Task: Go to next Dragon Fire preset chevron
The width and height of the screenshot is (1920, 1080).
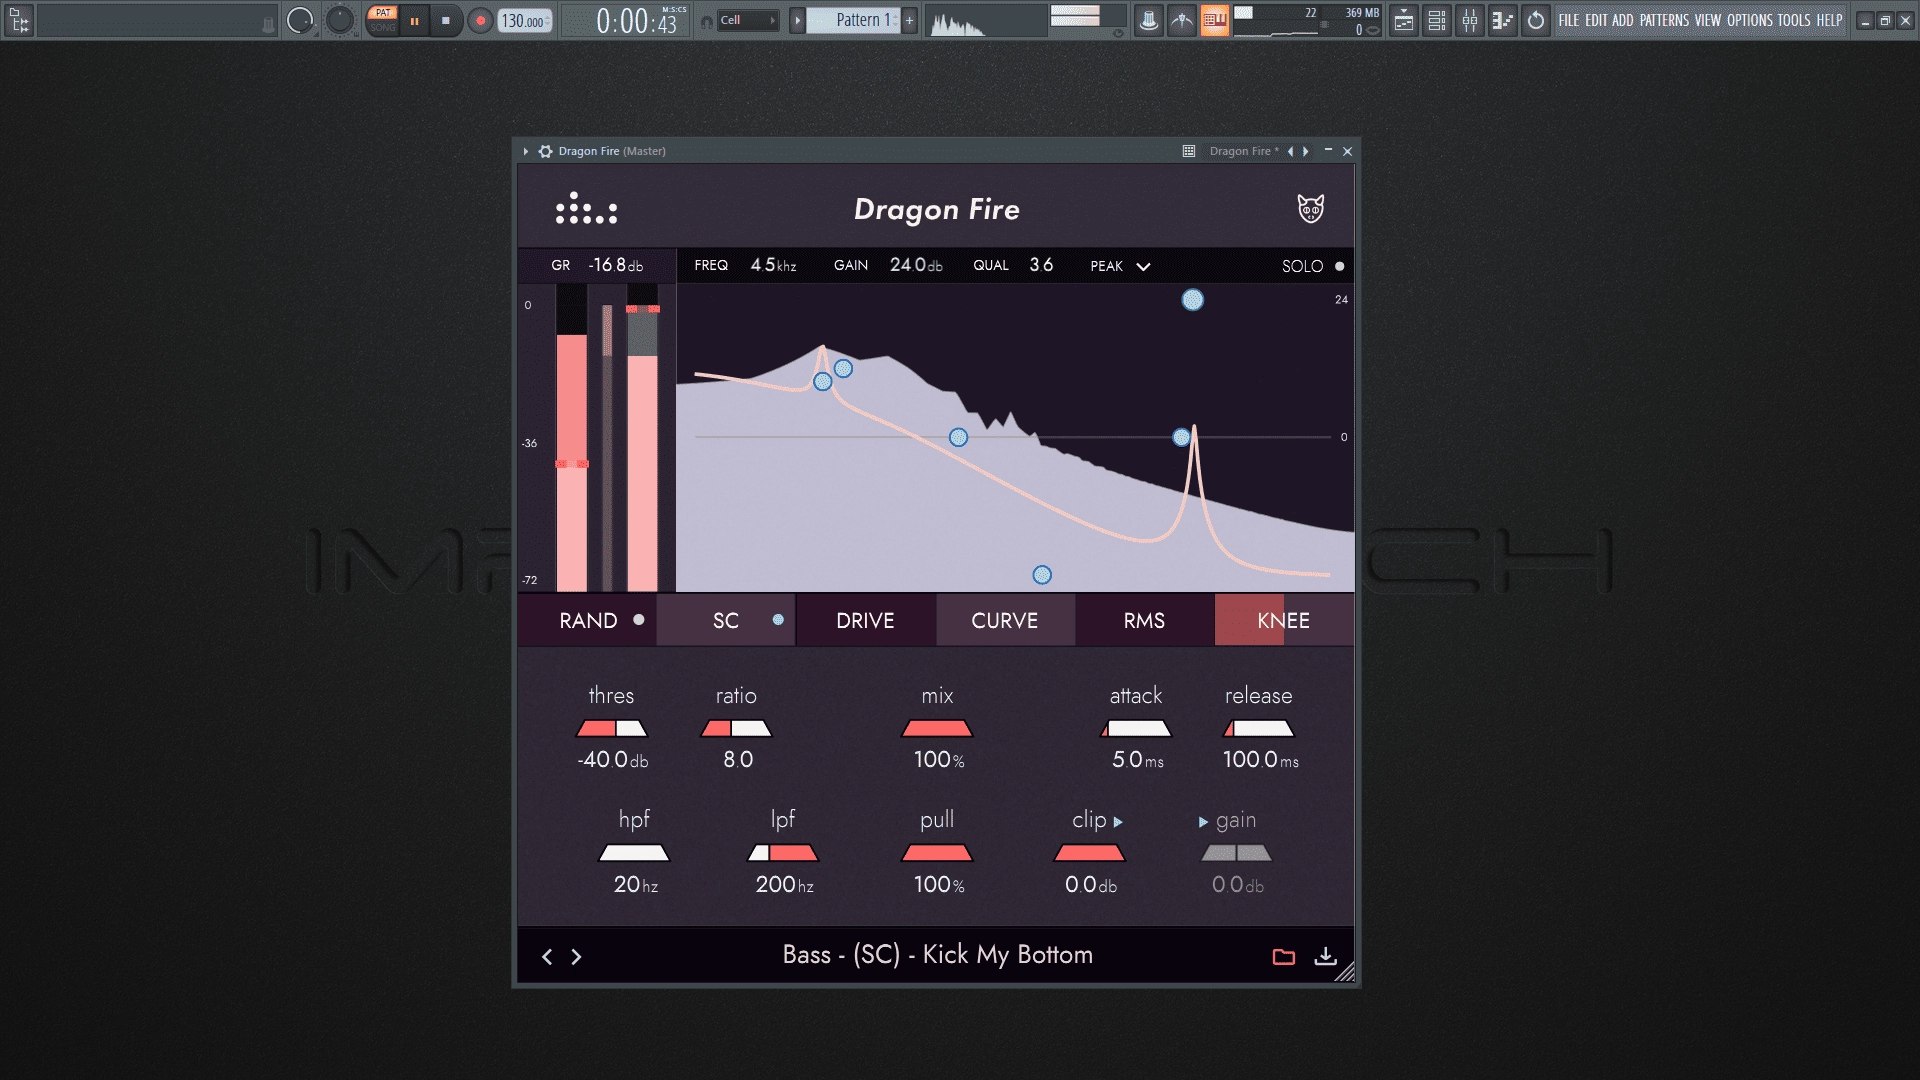Action: tap(576, 957)
